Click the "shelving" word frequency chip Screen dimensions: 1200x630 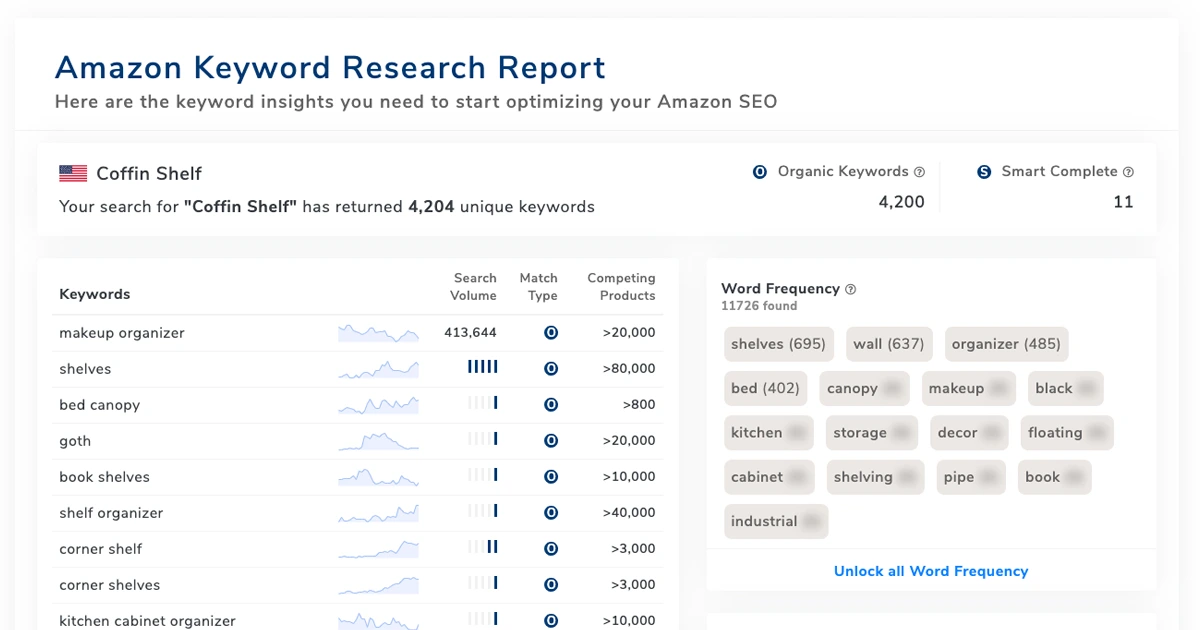point(876,477)
